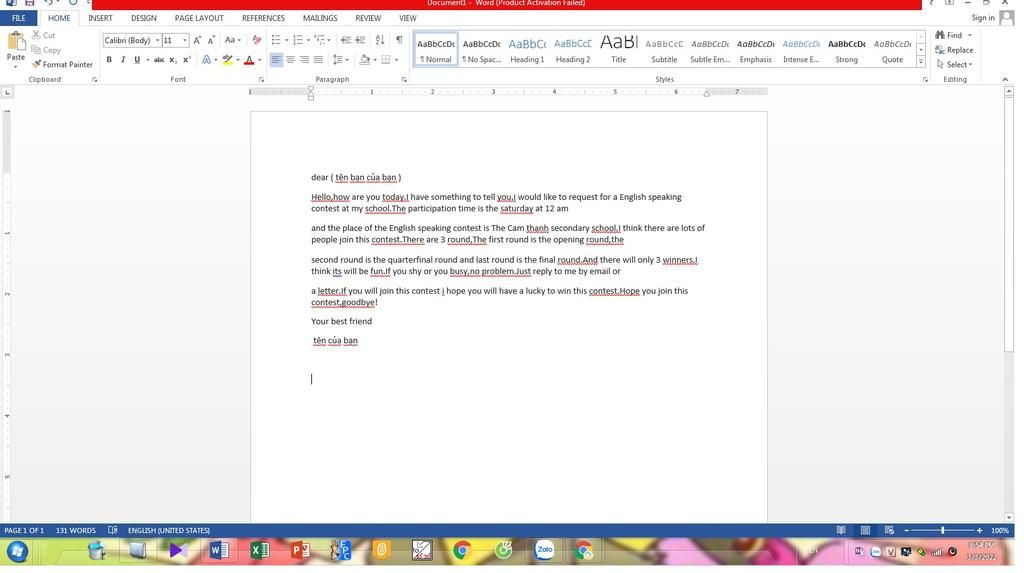This screenshot has height=573, width=1024.
Task: Click Sign in link
Action: (x=983, y=18)
